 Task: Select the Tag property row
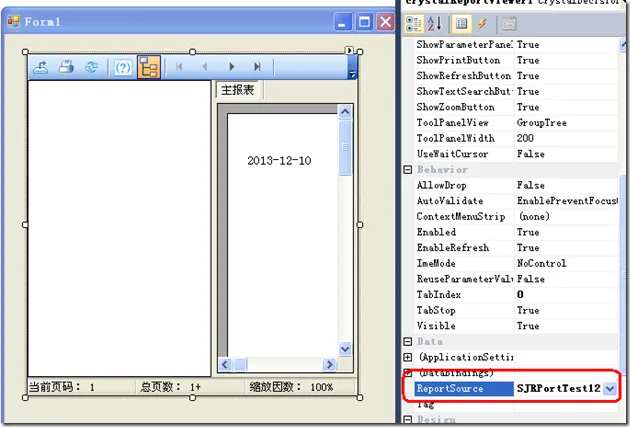516,405
